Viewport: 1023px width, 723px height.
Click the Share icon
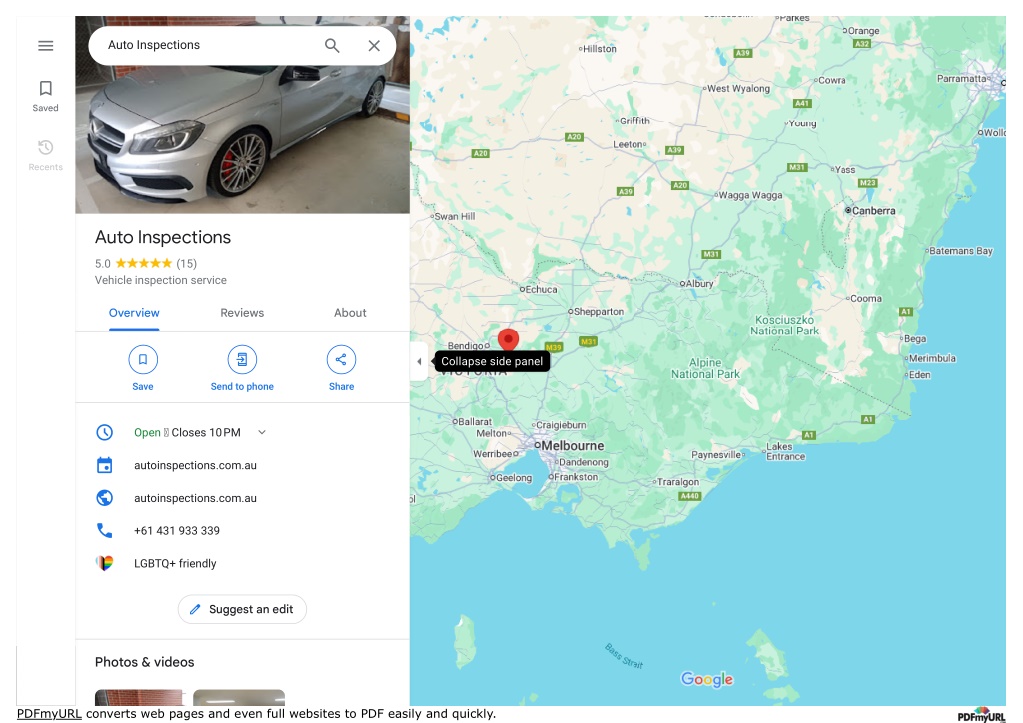[x=341, y=360]
